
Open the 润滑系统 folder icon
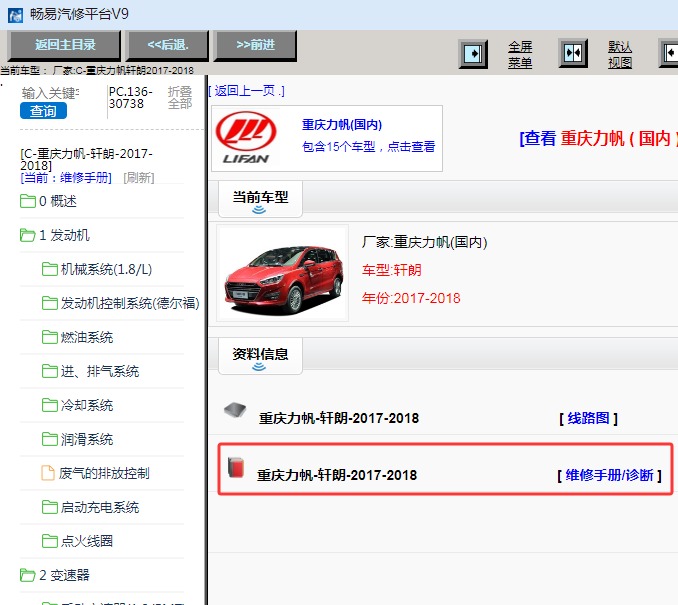50,439
